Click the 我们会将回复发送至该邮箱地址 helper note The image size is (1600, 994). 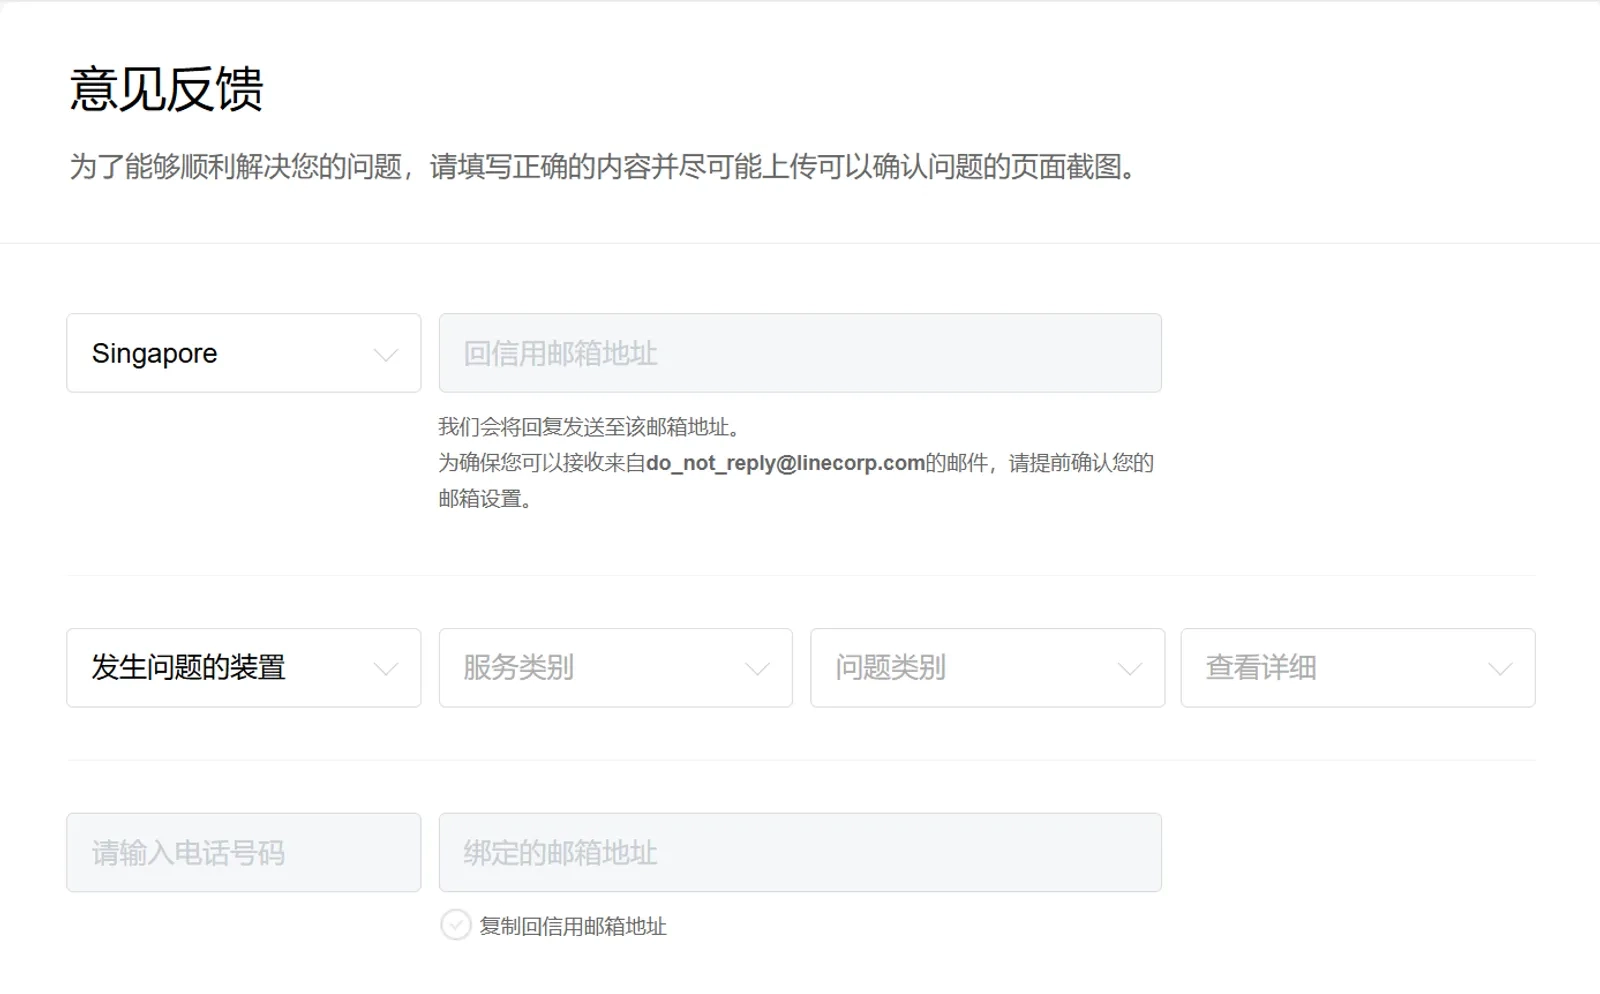coord(590,427)
